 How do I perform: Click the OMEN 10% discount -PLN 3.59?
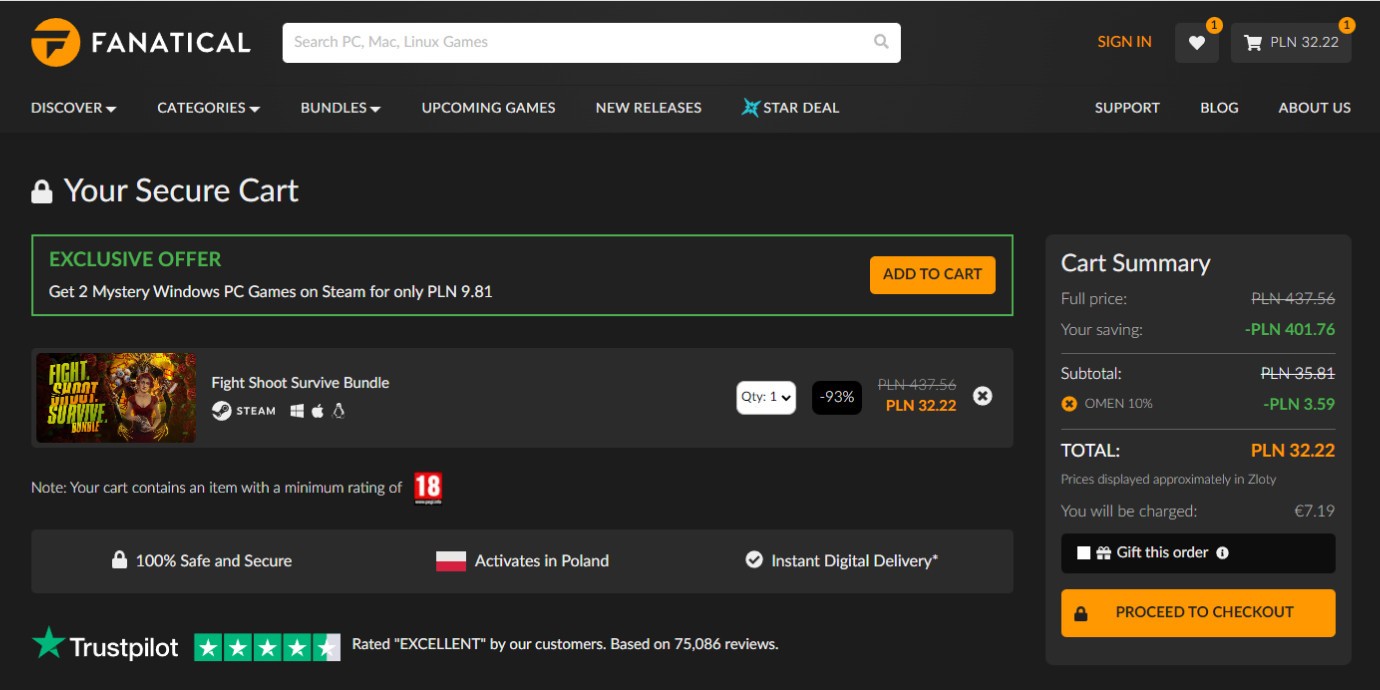click(1299, 404)
